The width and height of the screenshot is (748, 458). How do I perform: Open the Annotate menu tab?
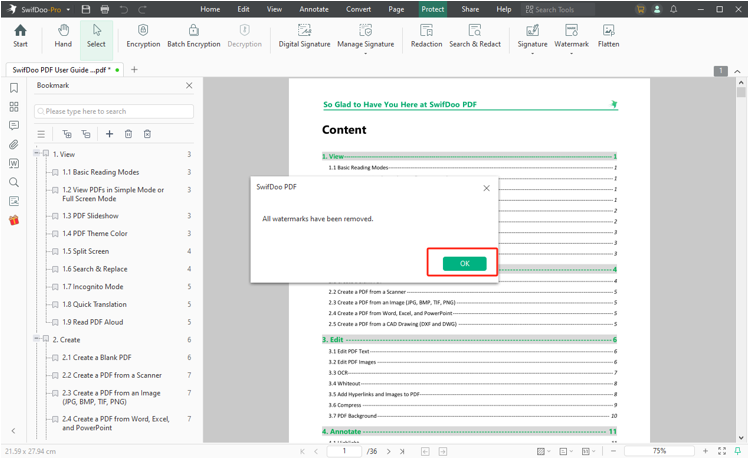pos(314,9)
